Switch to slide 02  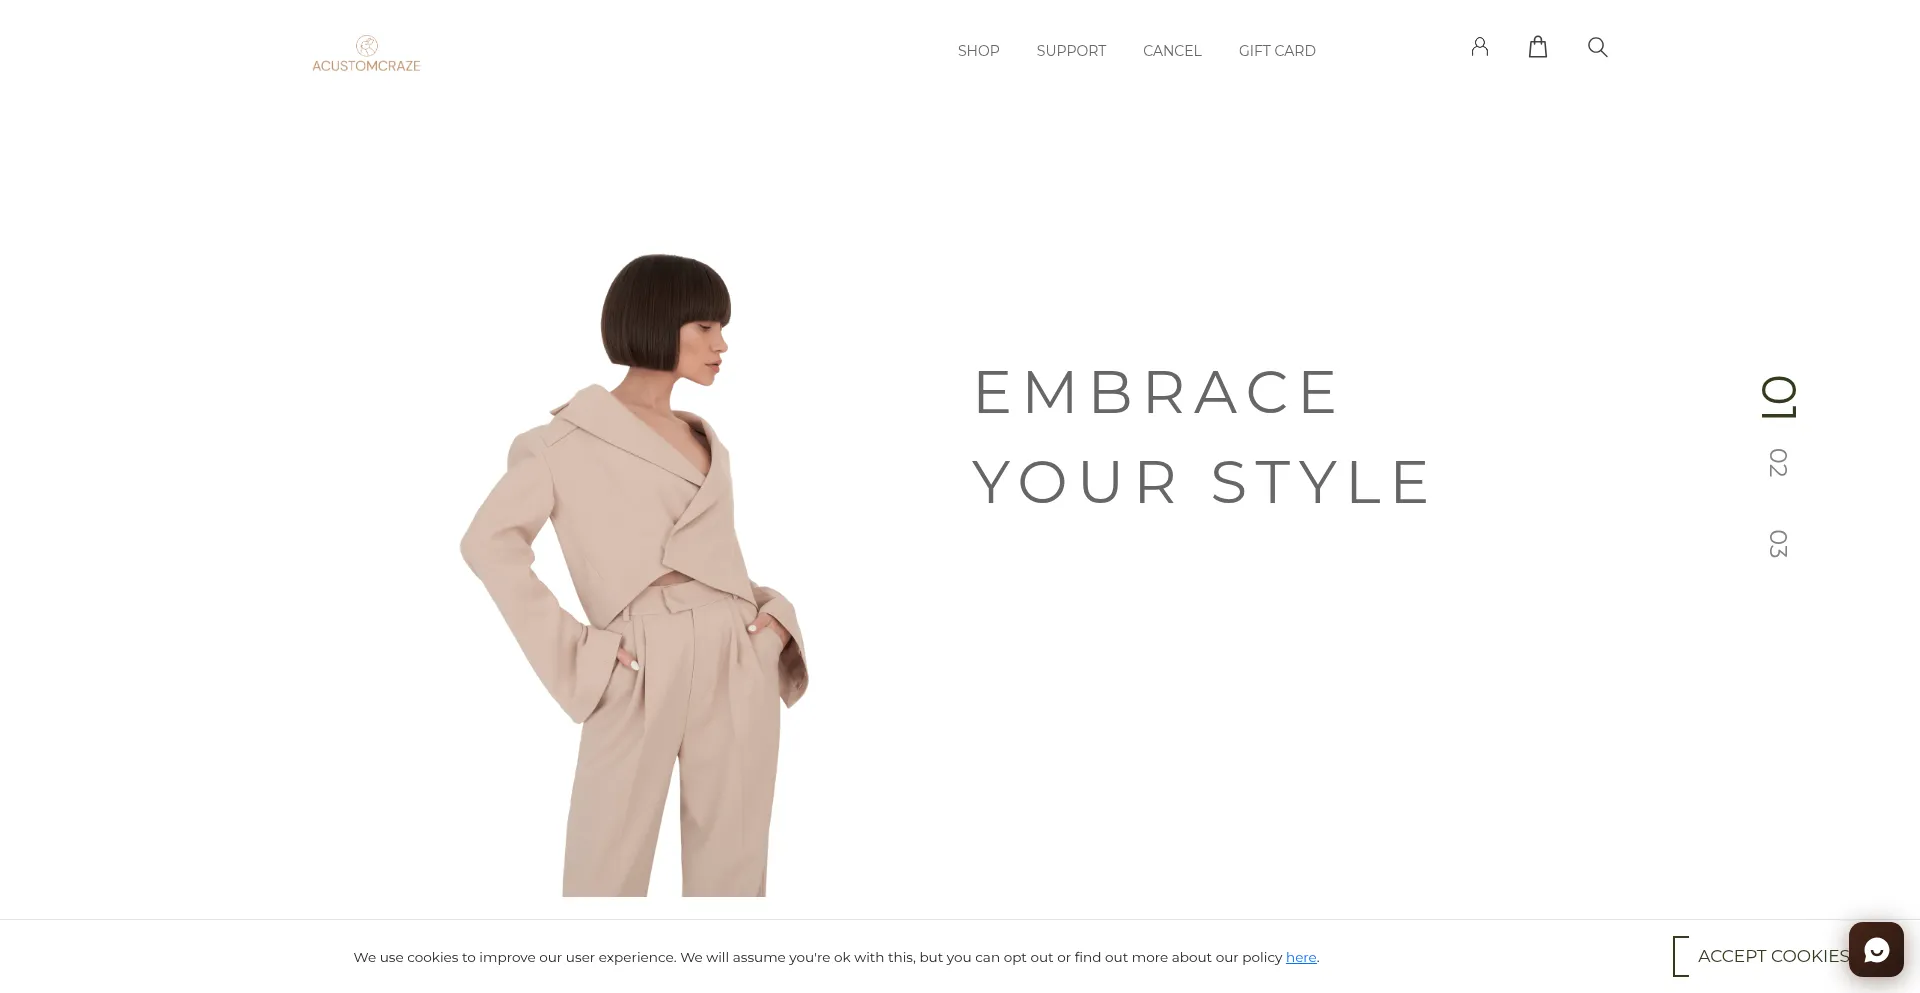point(1778,463)
